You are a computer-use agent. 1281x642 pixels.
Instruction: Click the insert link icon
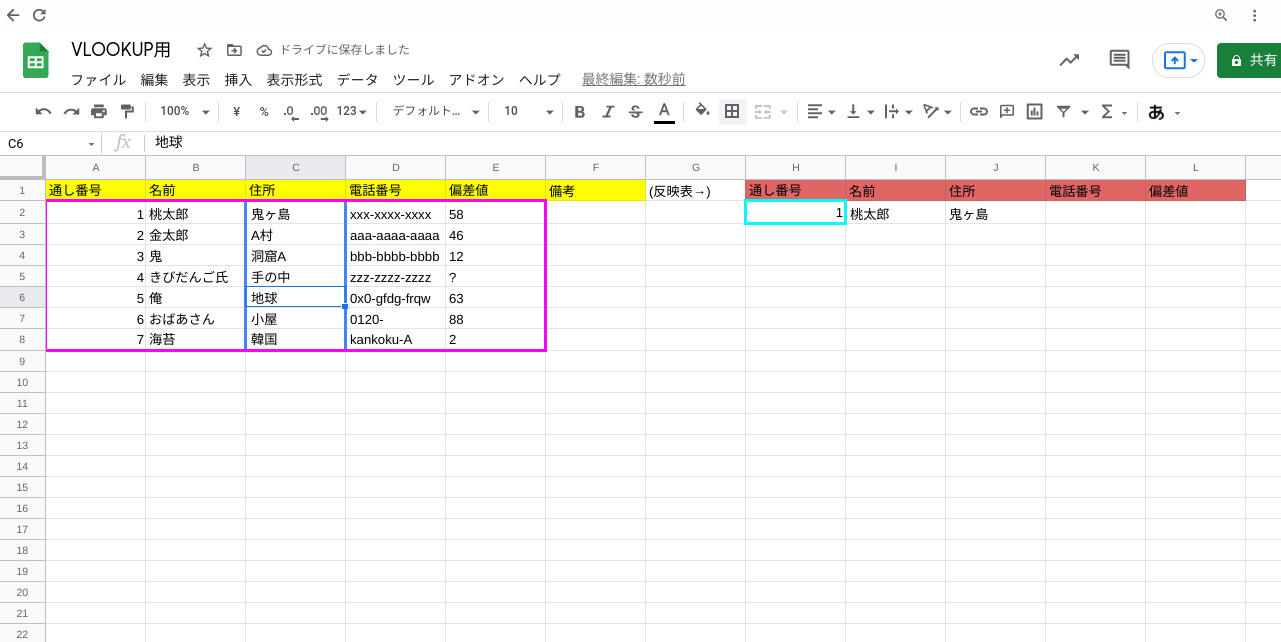point(979,111)
